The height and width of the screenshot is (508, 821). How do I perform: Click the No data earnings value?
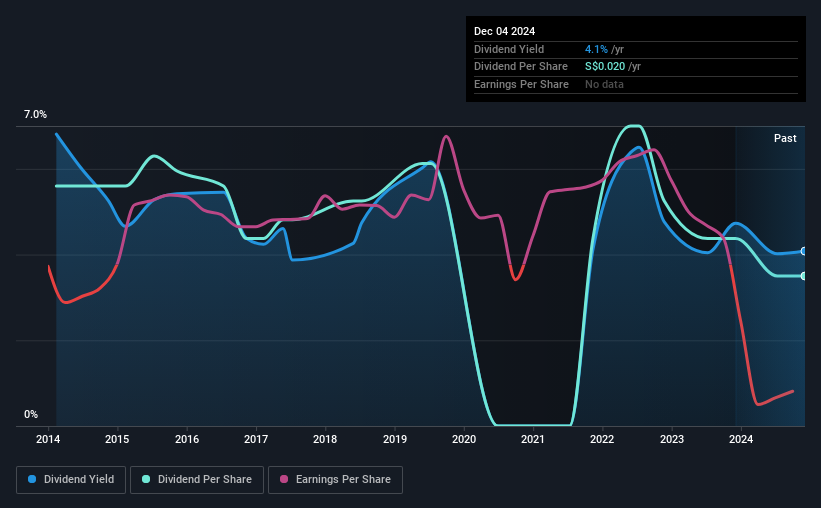pyautogui.click(x=604, y=84)
